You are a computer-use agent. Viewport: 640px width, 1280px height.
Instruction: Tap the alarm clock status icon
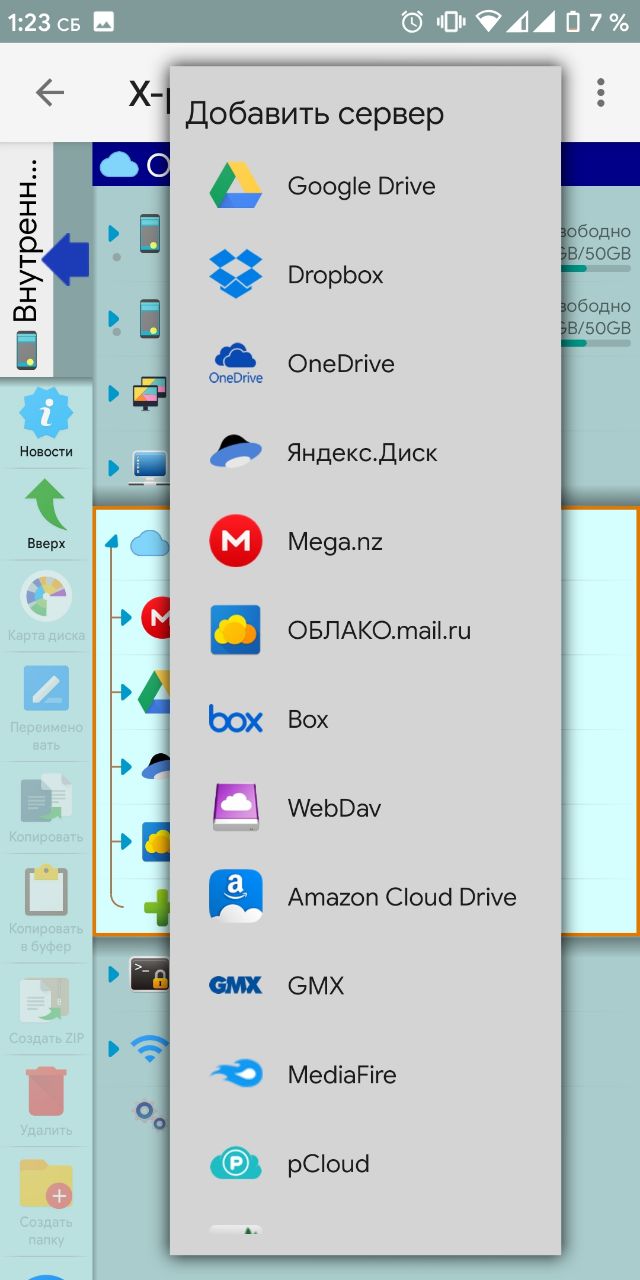(x=411, y=21)
